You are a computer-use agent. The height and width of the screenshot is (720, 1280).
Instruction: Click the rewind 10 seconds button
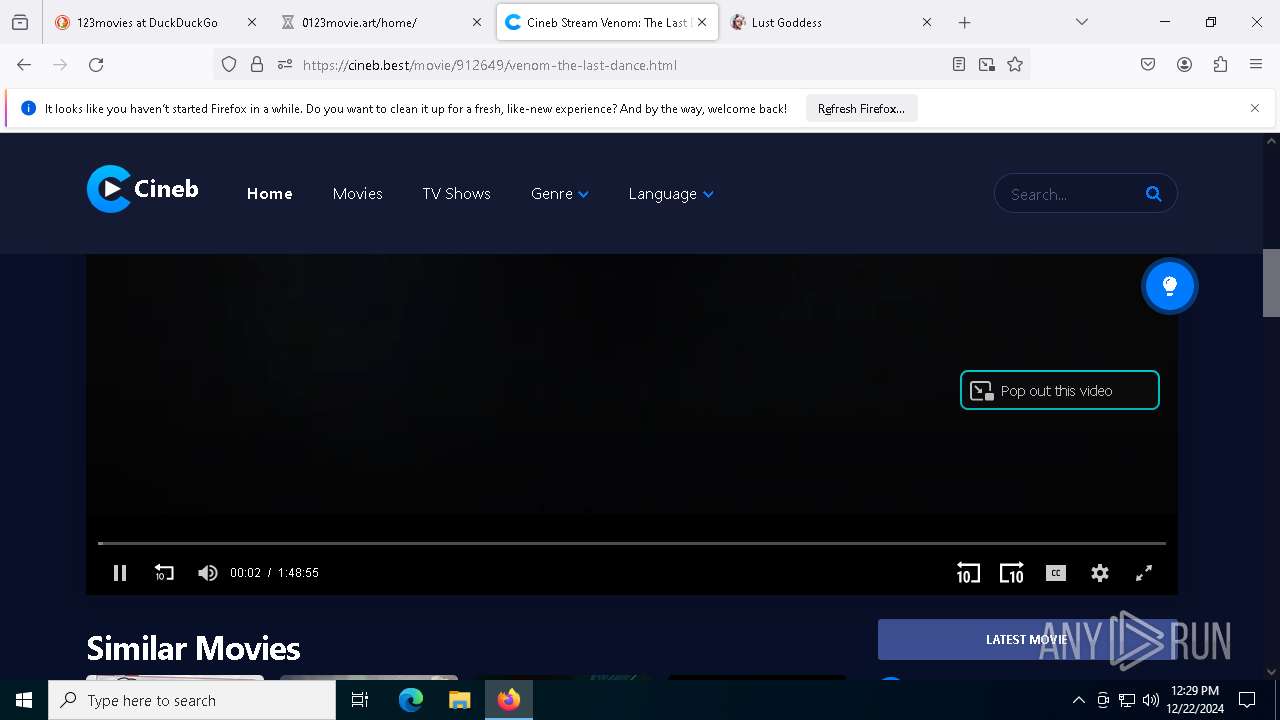968,573
